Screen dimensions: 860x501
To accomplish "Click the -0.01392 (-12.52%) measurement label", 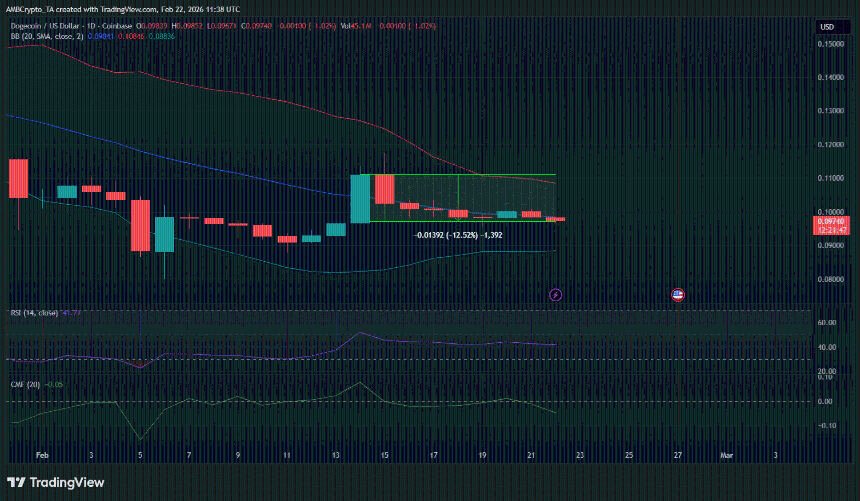I will [x=458, y=235].
